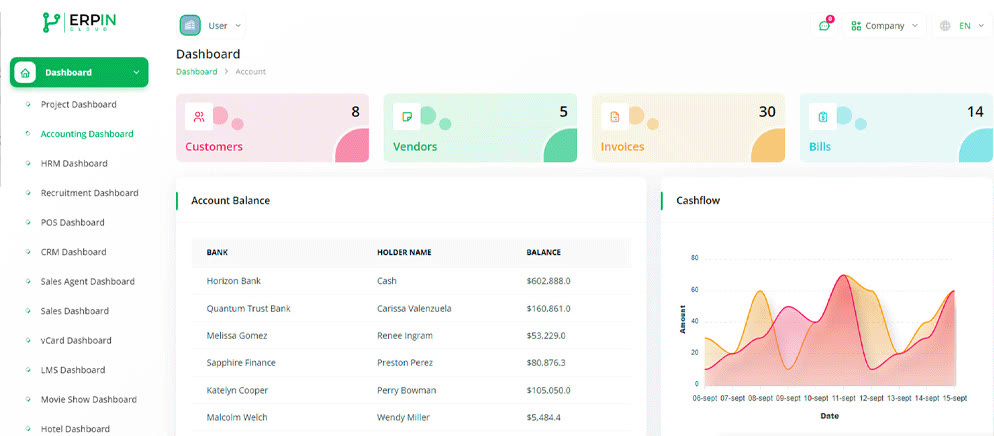This screenshot has width=994, height=436.
Task: Click the Company grid icon
Action: click(856, 26)
